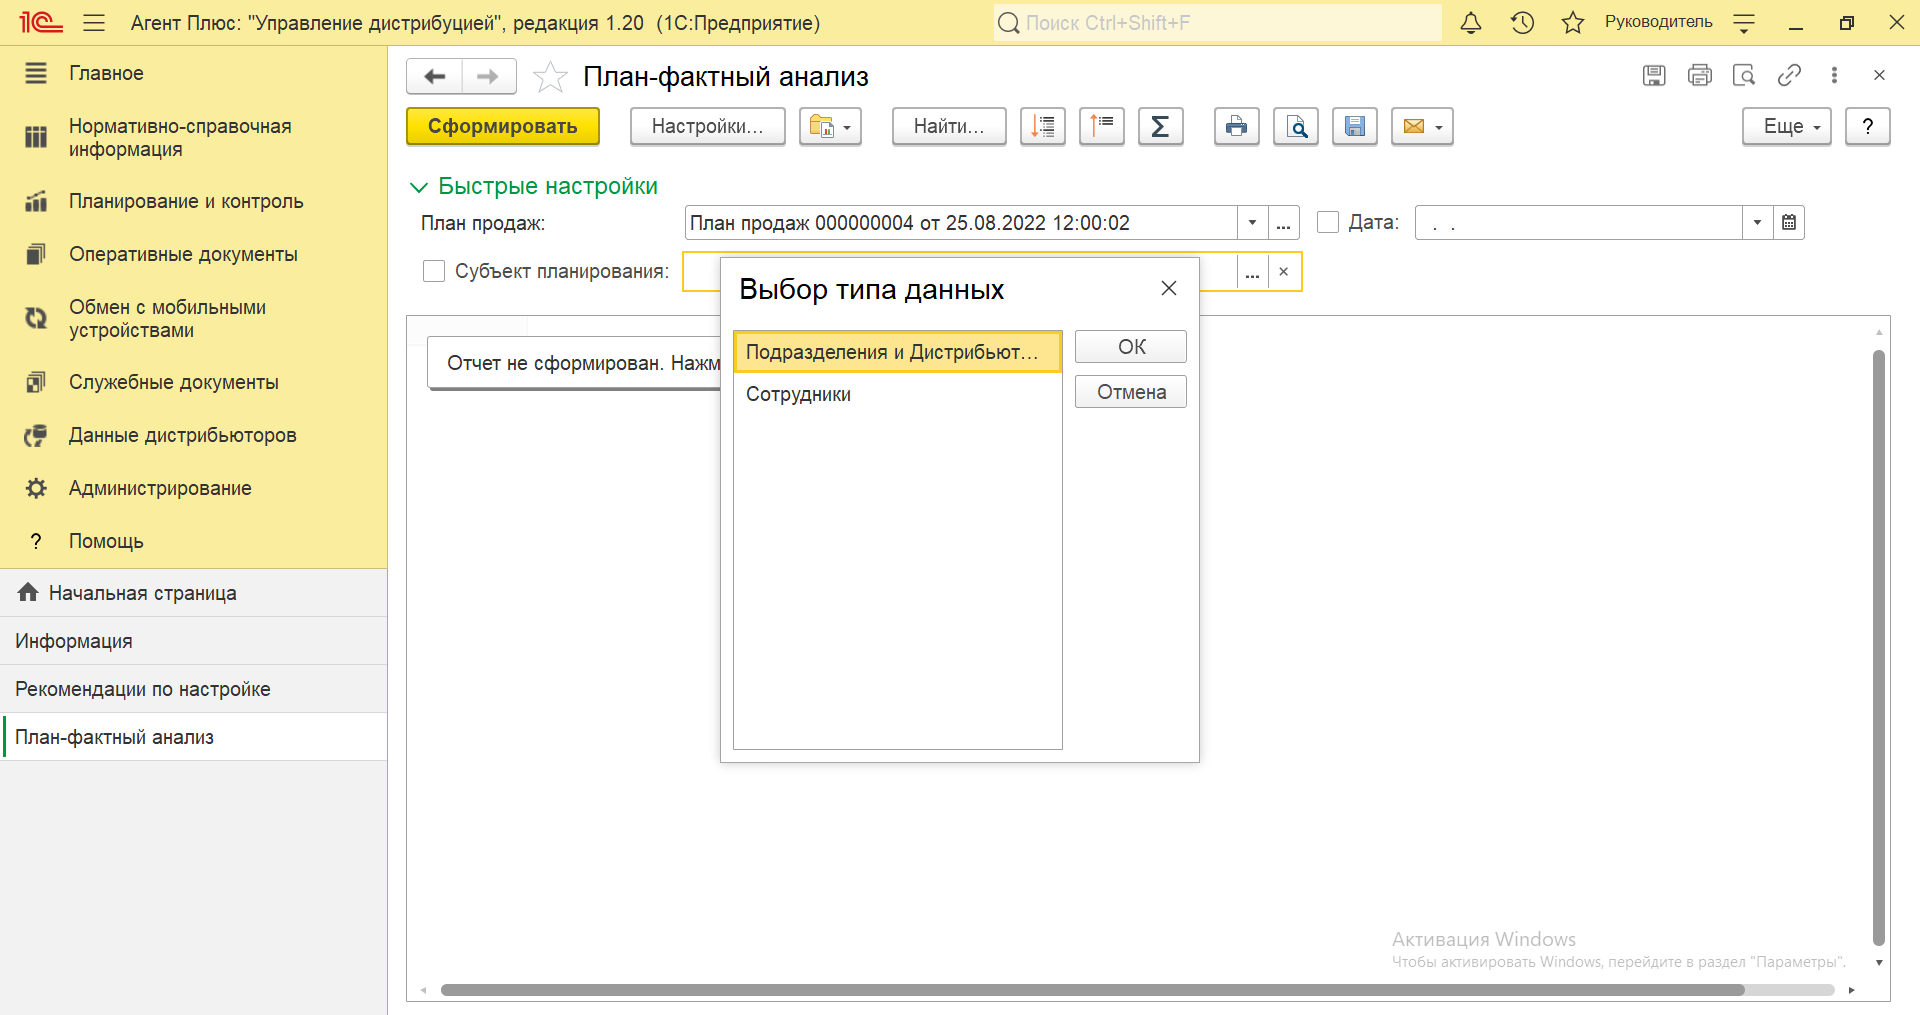Click the expand all groups icon

click(1042, 127)
